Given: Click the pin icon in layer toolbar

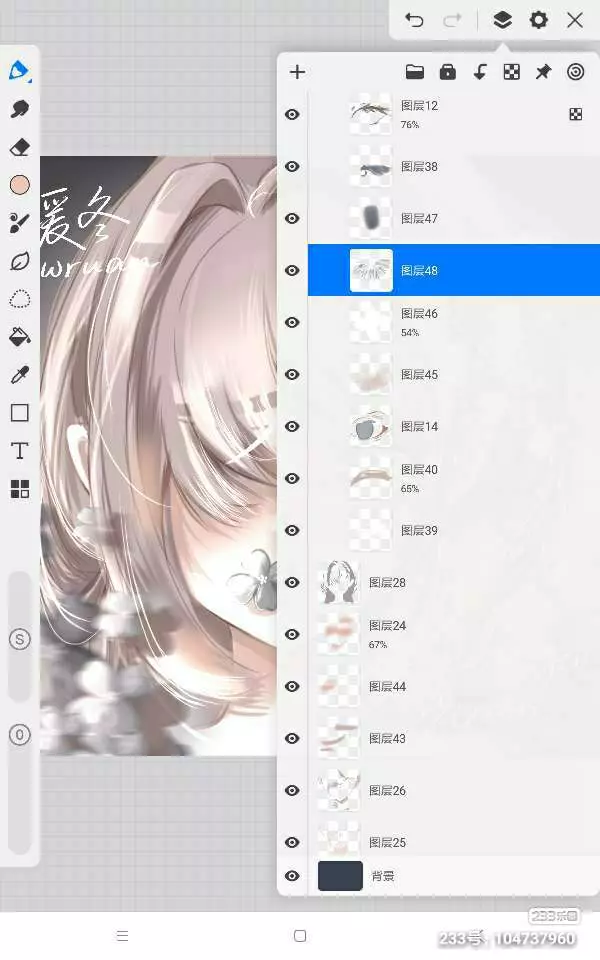Looking at the screenshot, I should (x=543, y=72).
